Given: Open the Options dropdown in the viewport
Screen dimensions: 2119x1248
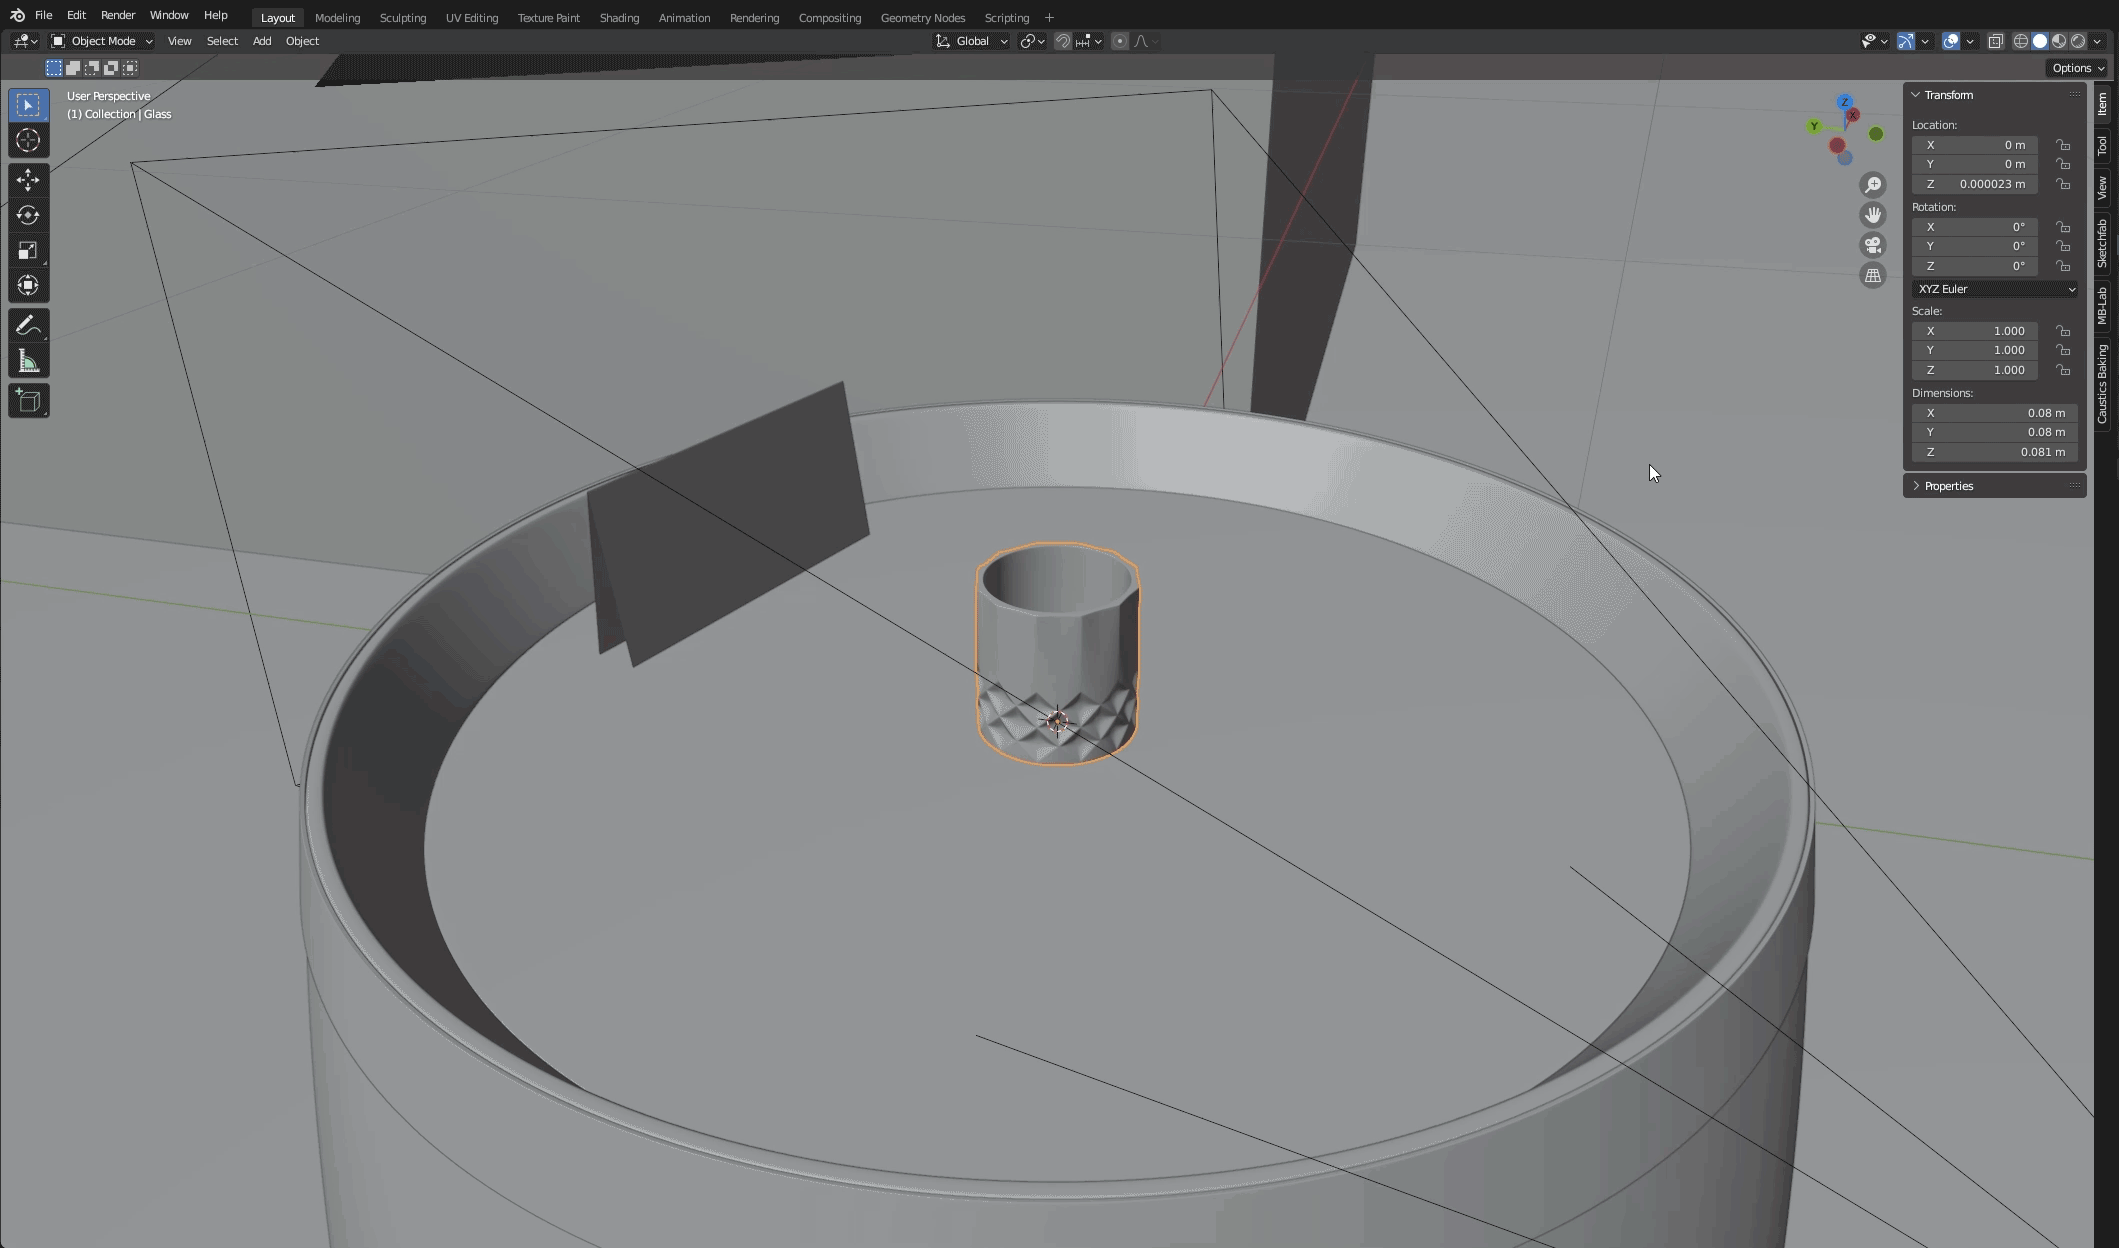Looking at the screenshot, I should click(2076, 68).
